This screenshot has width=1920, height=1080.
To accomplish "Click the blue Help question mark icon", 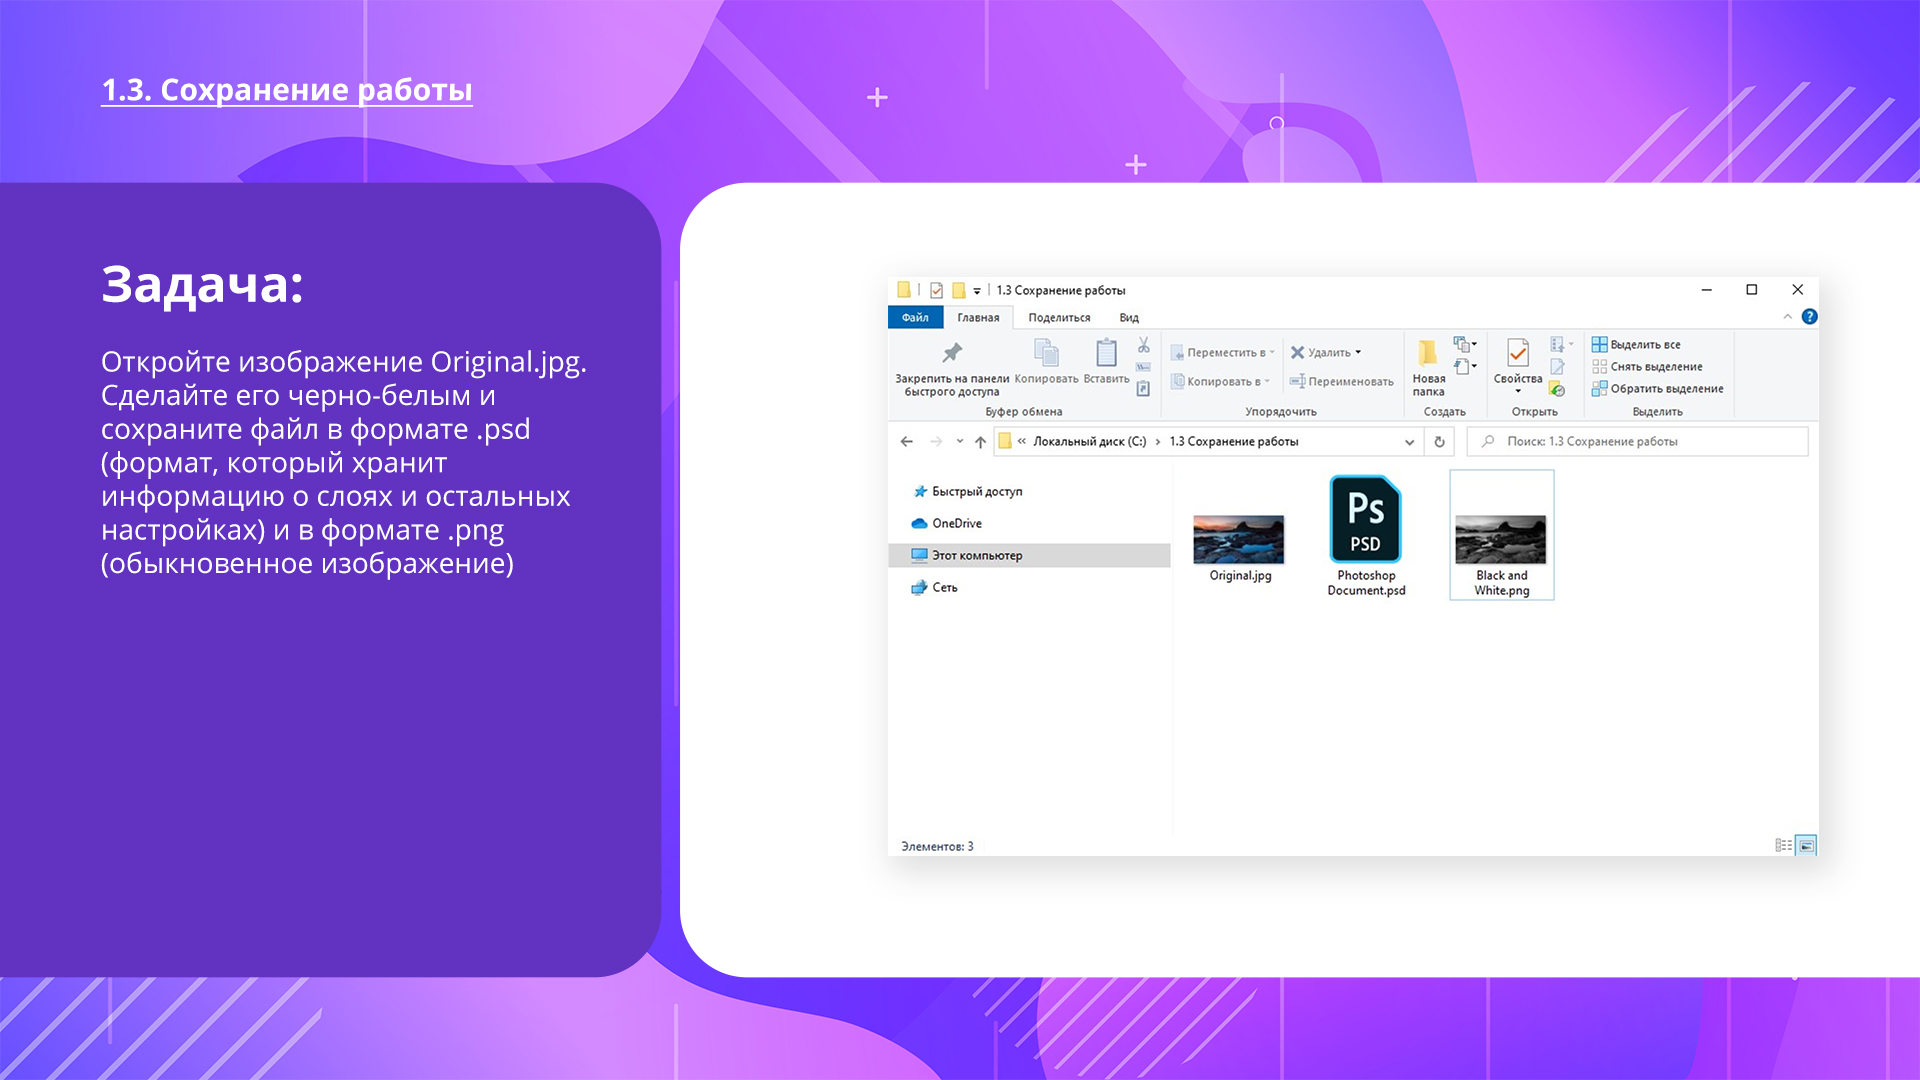I will 1809,317.
